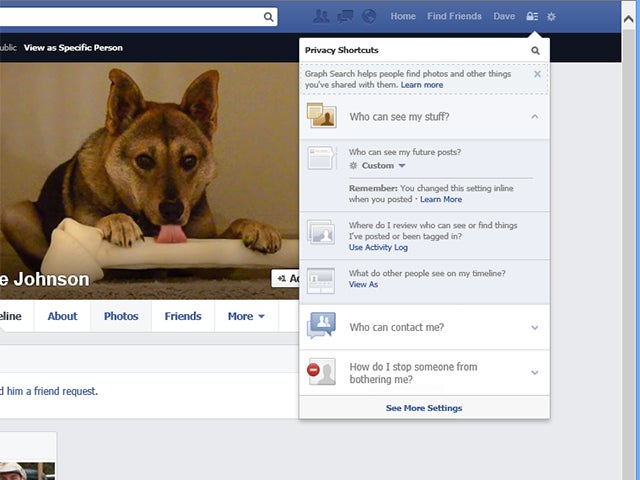Click the Add Friend button on the cover
Viewport: 640px width, 480px height.
(x=286, y=279)
